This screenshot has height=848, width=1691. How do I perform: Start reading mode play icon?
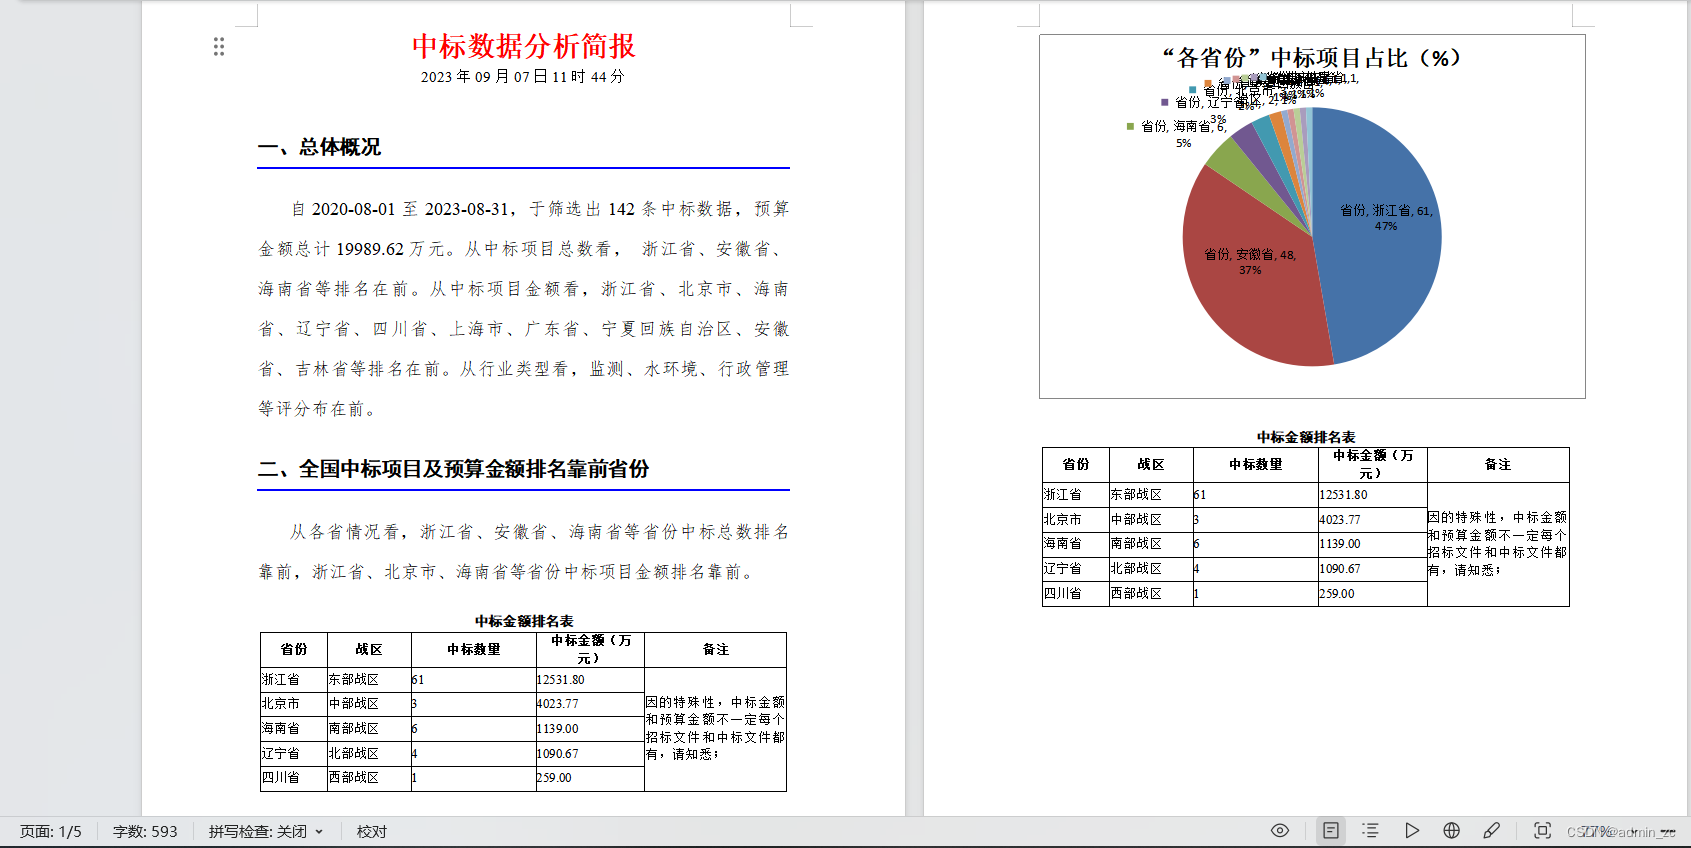pos(1411,831)
